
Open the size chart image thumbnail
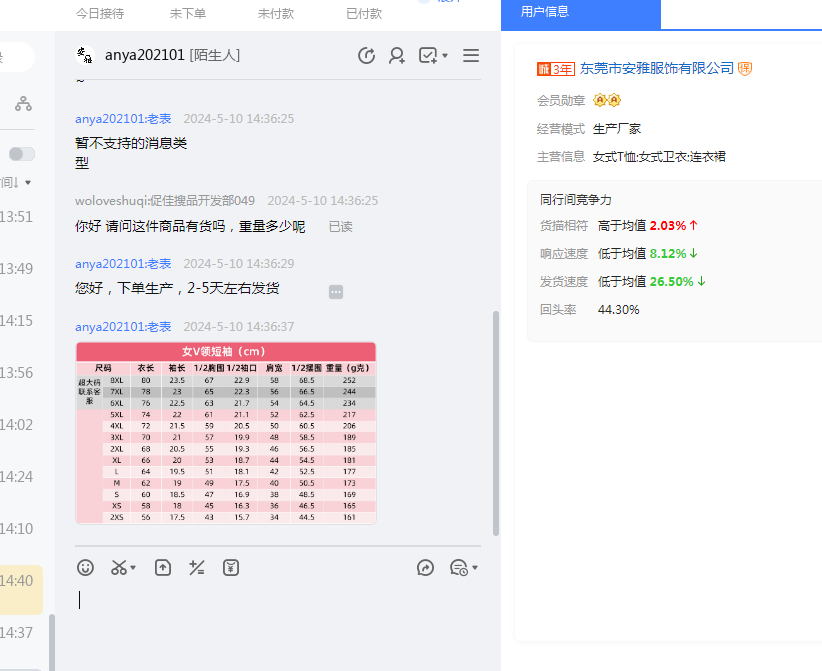click(226, 432)
